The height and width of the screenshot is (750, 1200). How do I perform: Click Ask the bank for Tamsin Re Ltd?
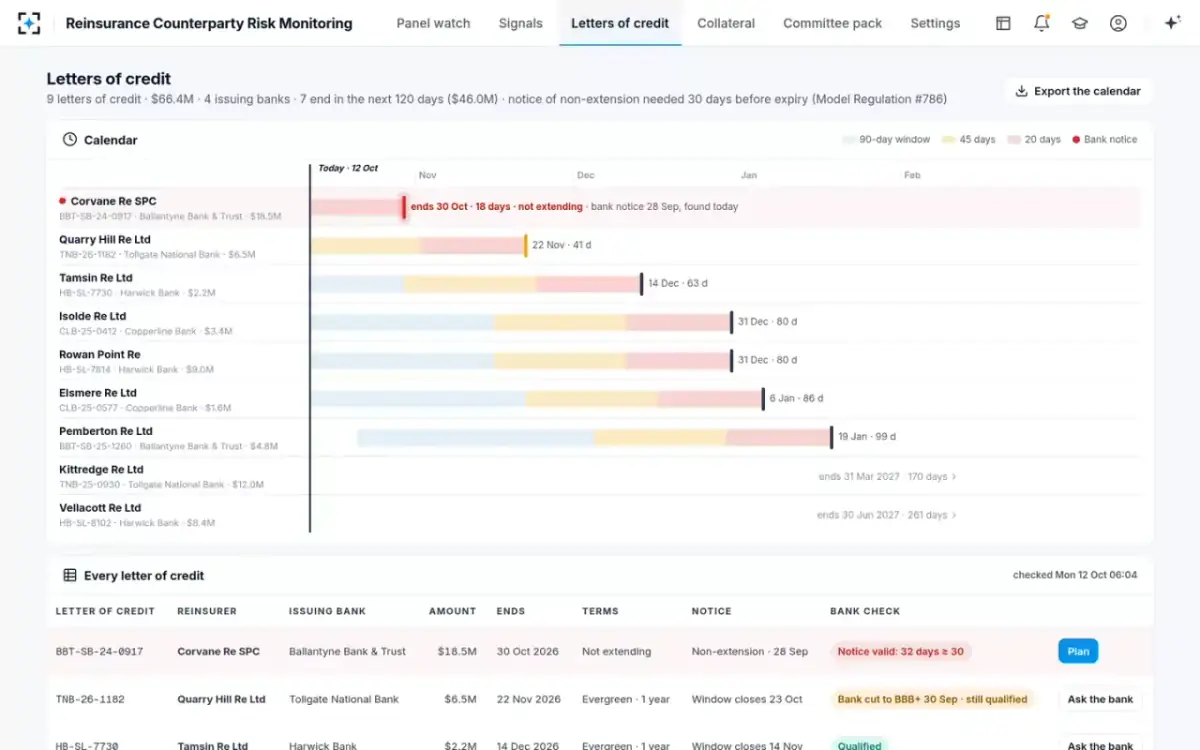tap(1100, 745)
